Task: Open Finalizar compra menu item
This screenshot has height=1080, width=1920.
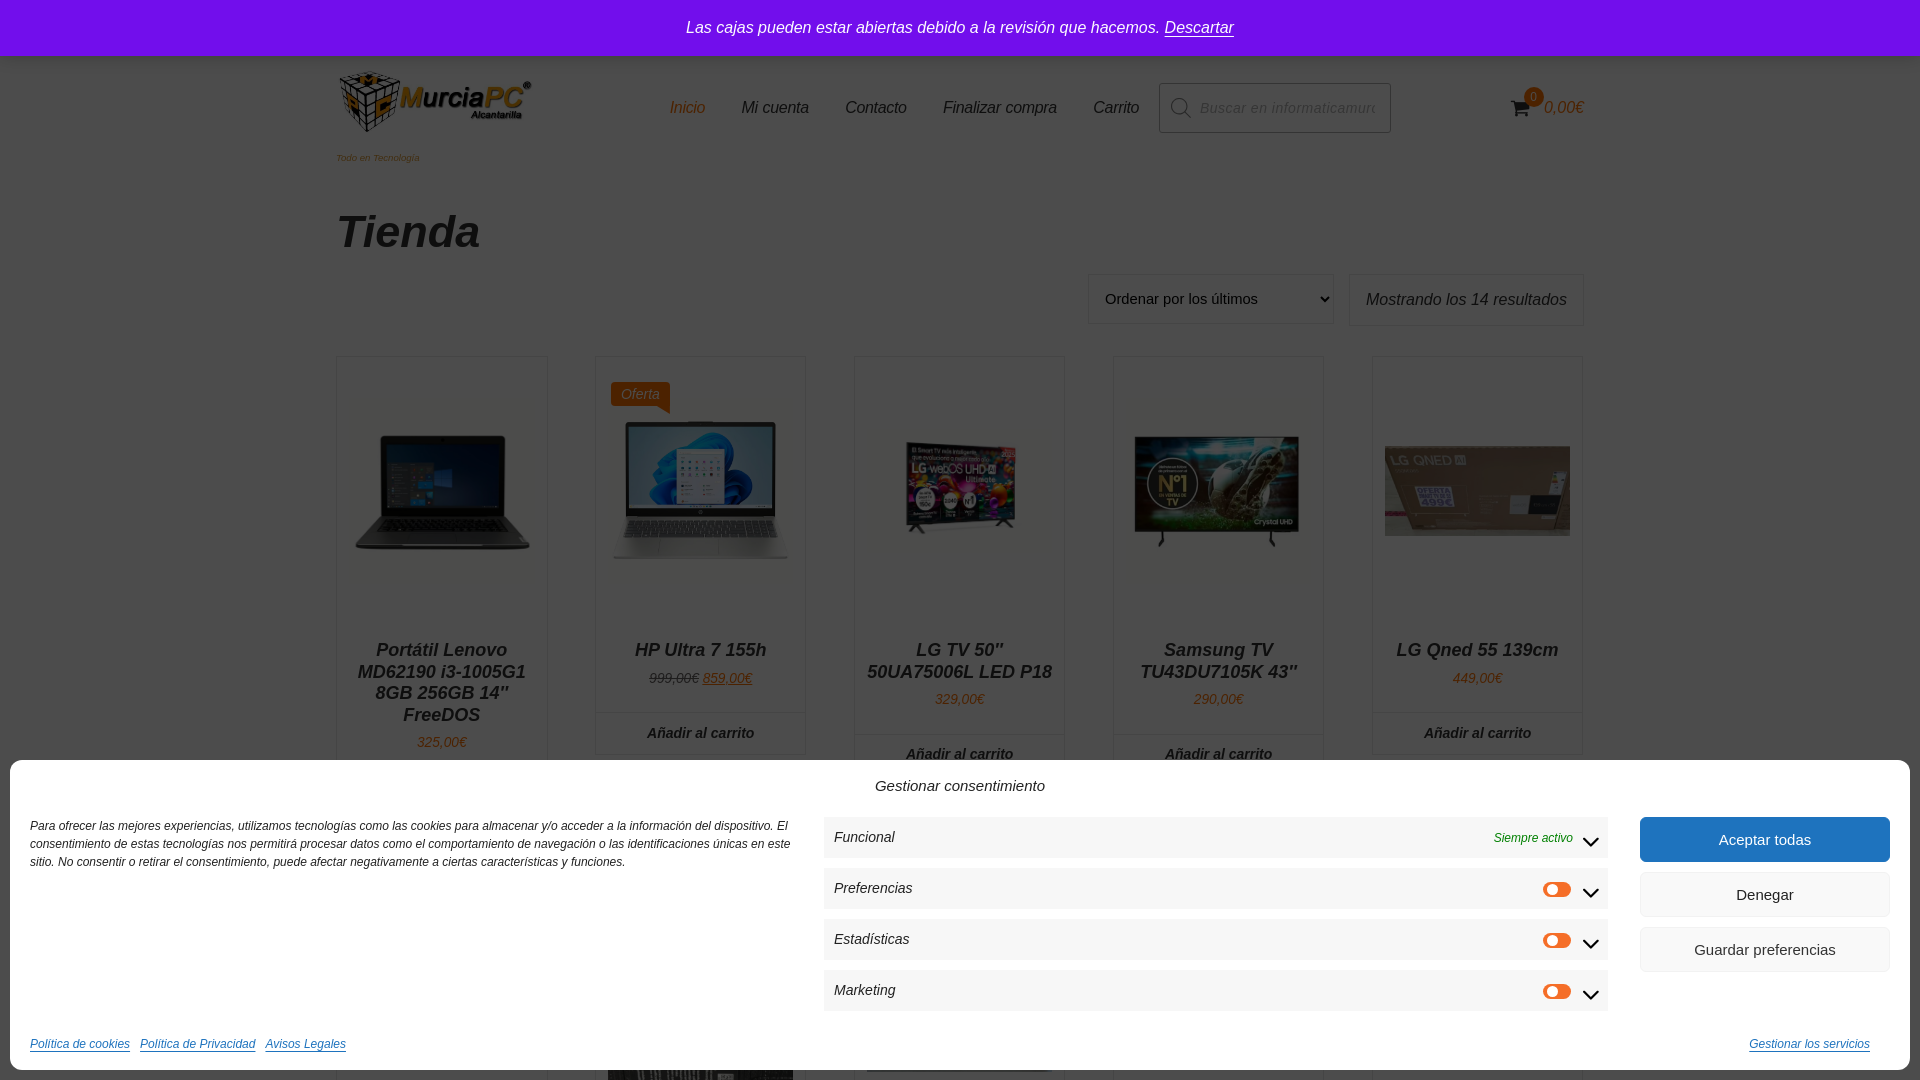Action: [1000, 108]
